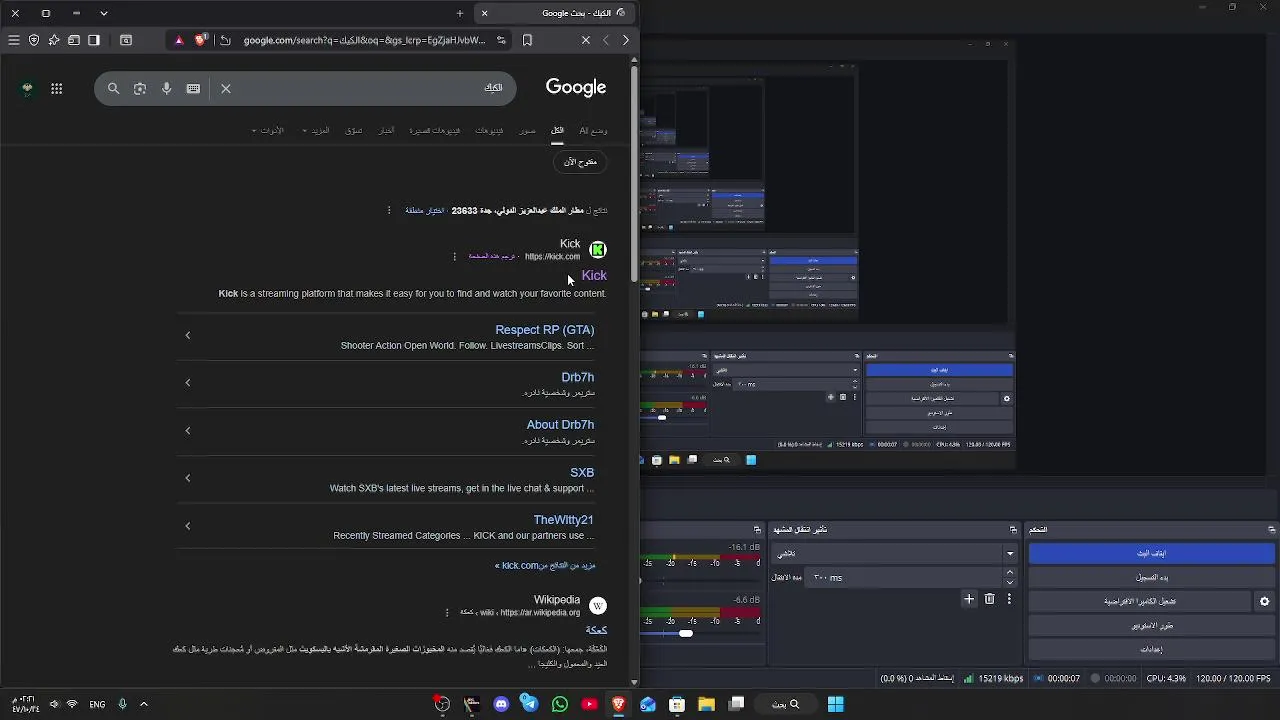Click the OBS lower audio volume slider handle
The height and width of the screenshot is (720, 1280).
pyautogui.click(x=685, y=633)
